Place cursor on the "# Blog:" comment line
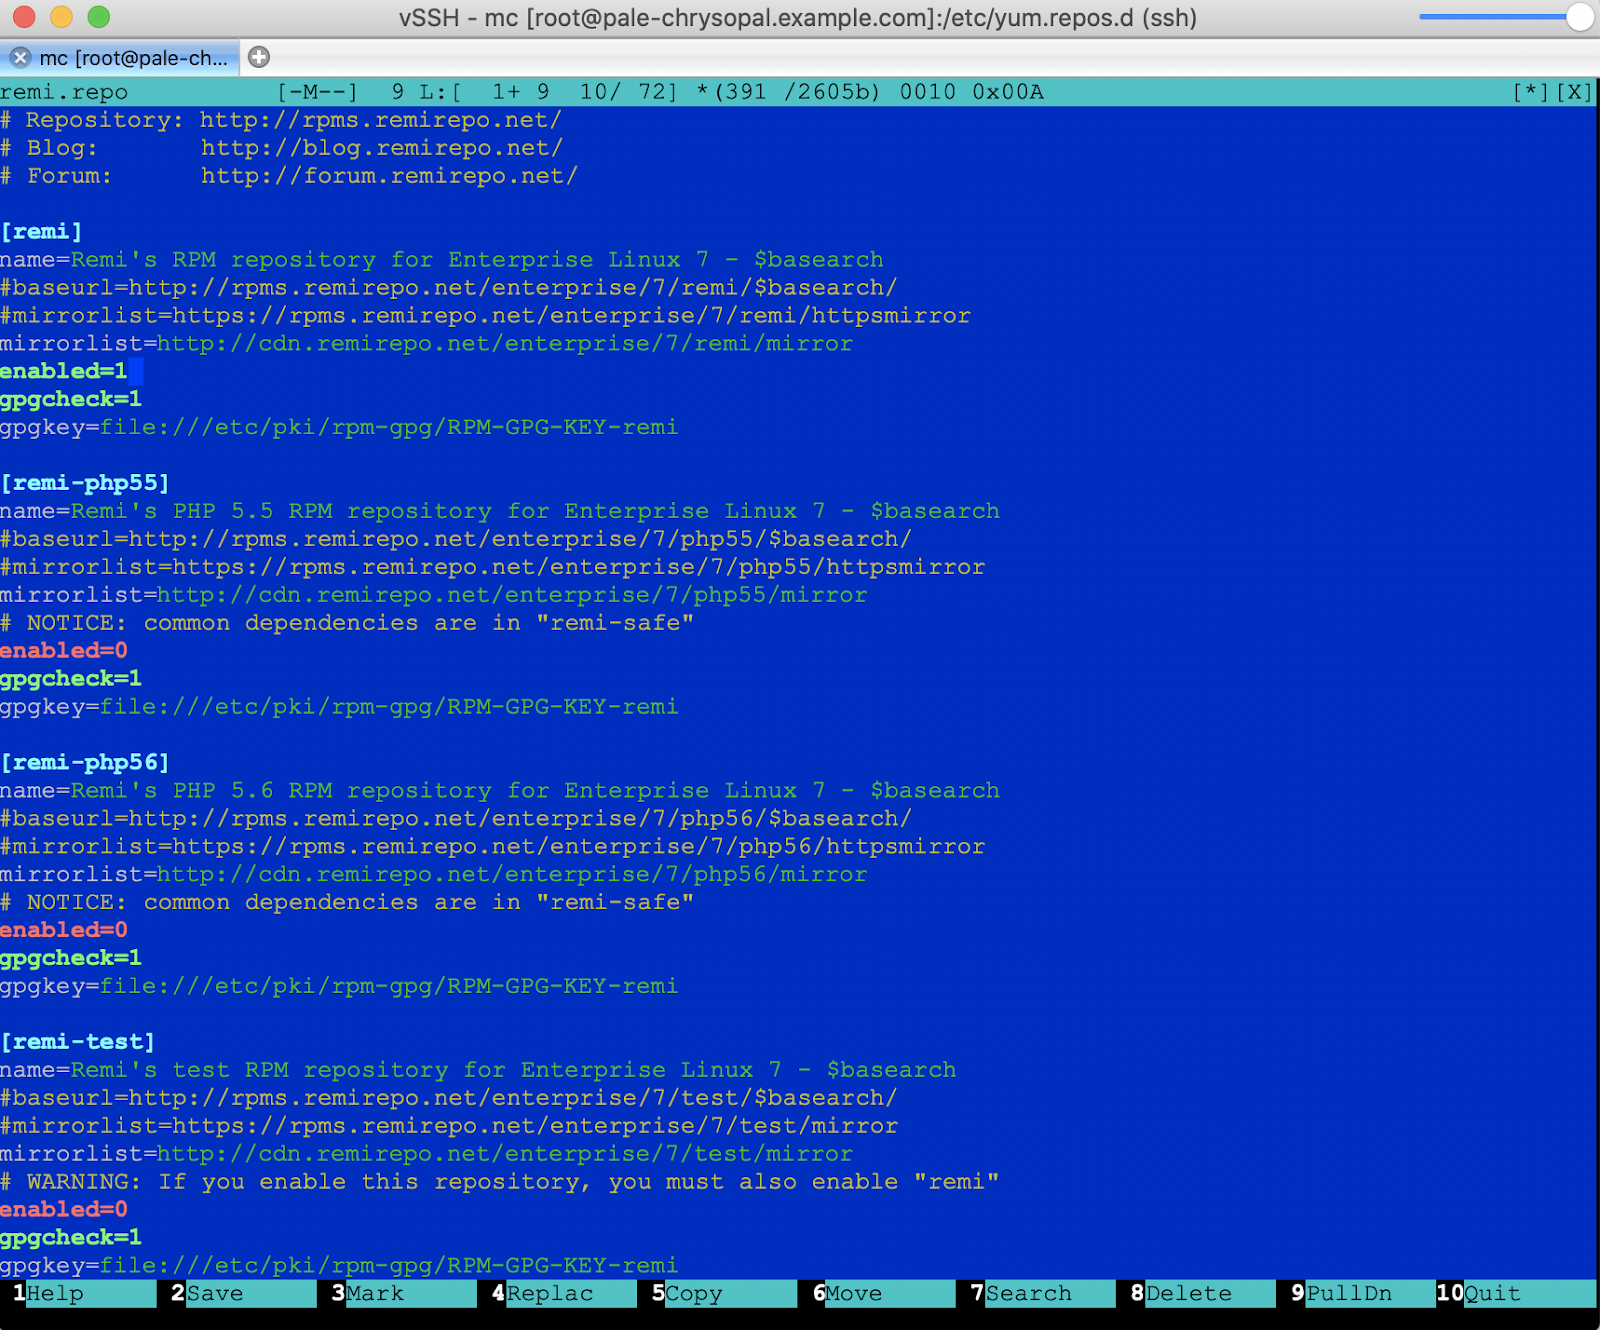The image size is (1600, 1330). point(281,148)
